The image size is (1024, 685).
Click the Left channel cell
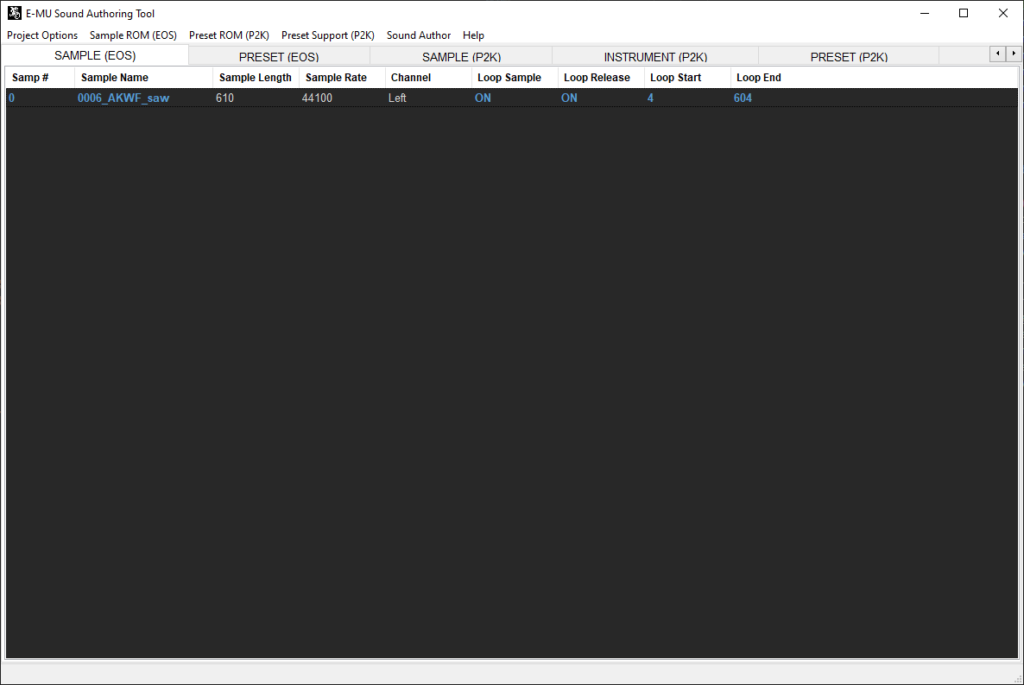[x=397, y=98]
